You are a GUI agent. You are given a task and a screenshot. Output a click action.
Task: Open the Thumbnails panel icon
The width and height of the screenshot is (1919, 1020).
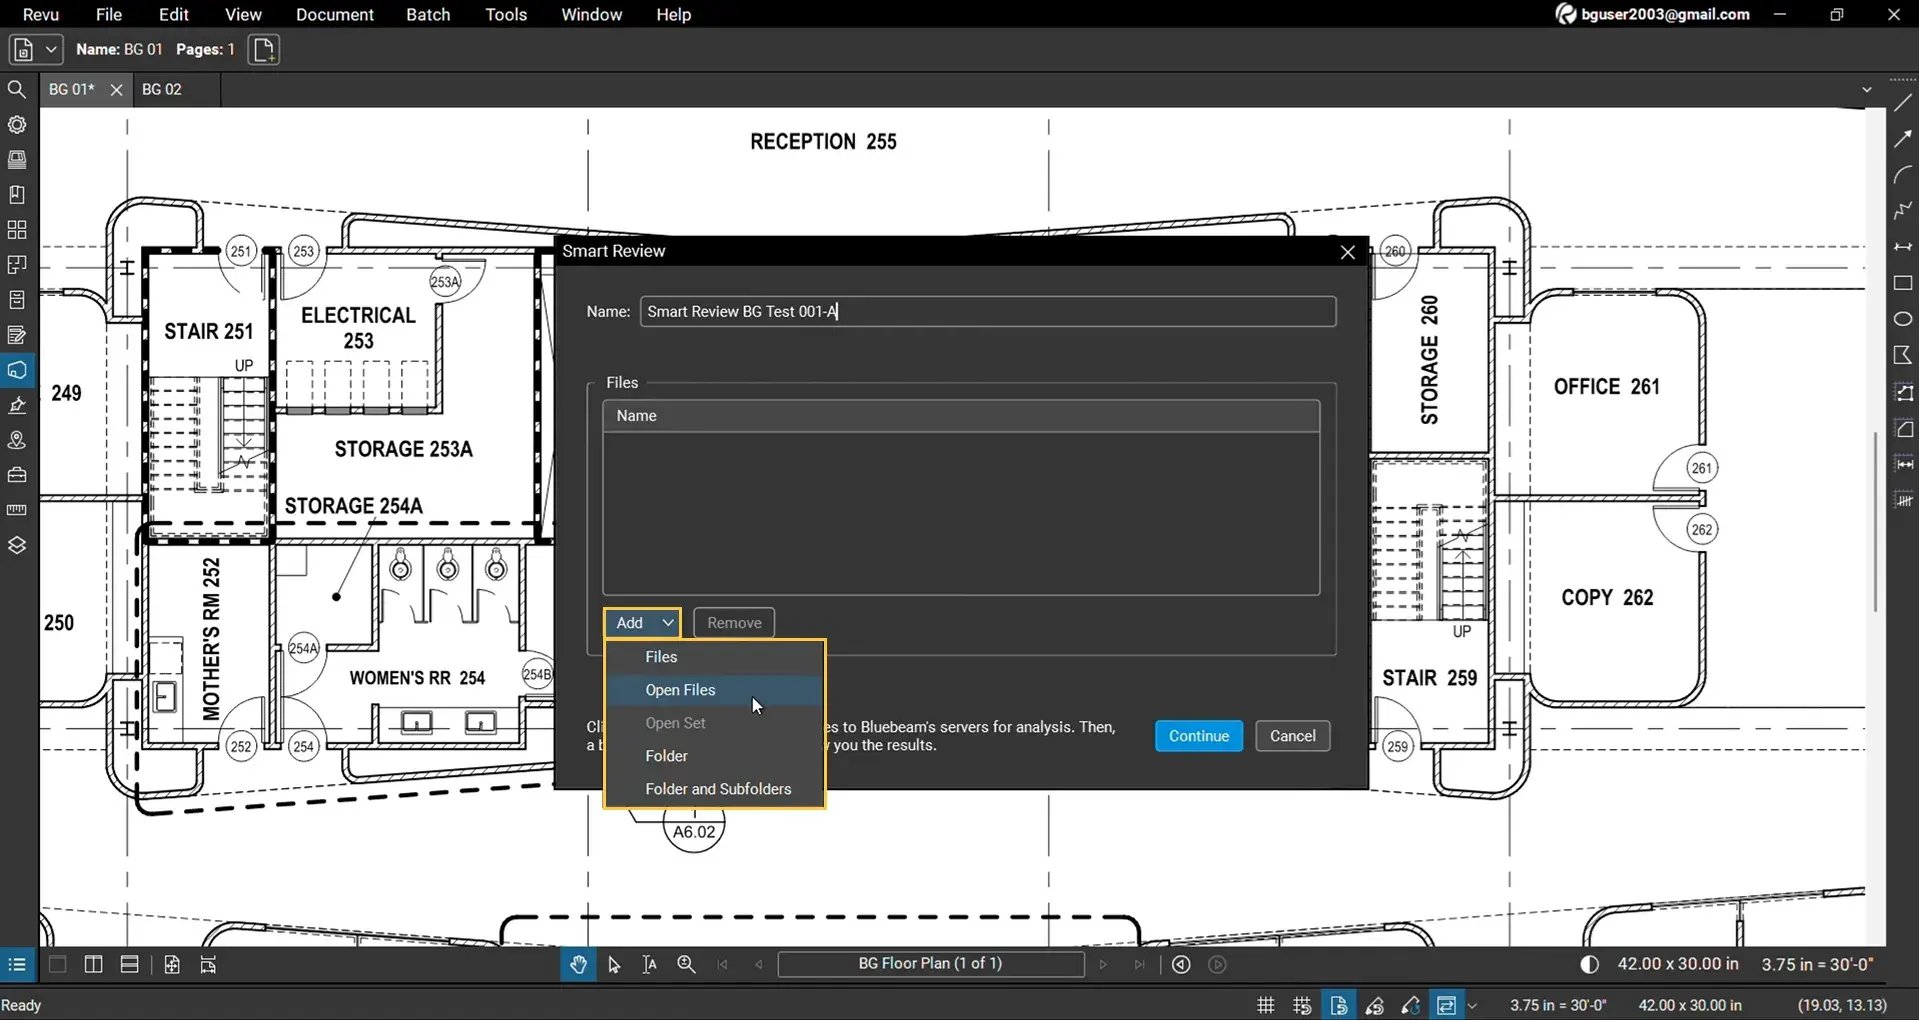[x=17, y=160]
